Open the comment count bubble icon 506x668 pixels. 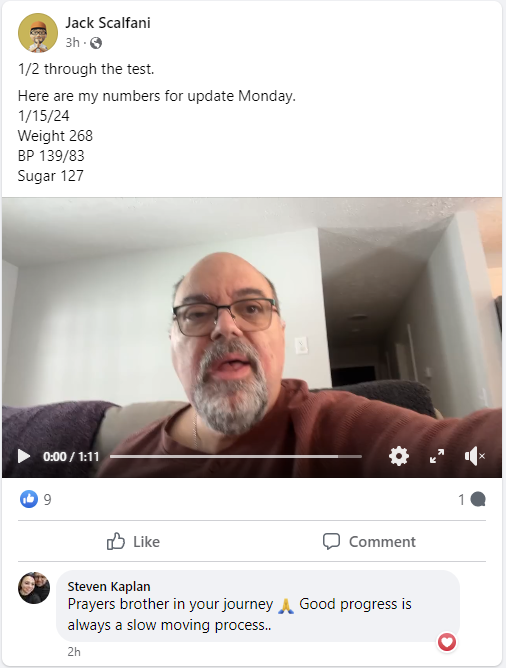(478, 499)
